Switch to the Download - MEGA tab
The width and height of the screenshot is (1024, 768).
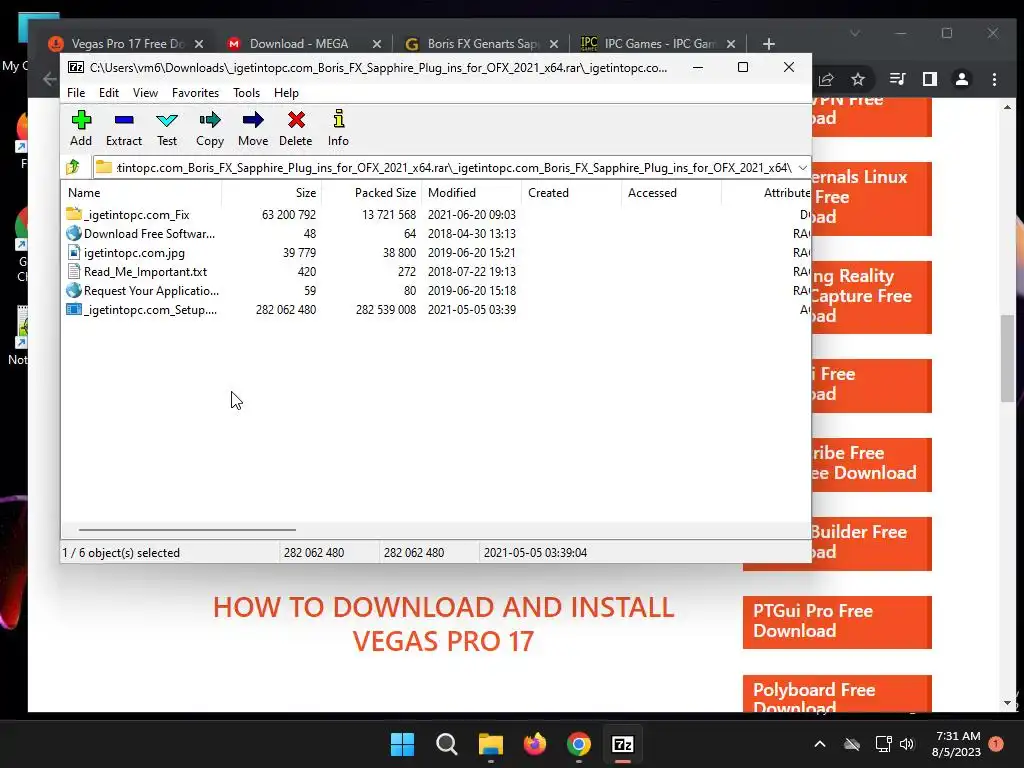point(298,44)
